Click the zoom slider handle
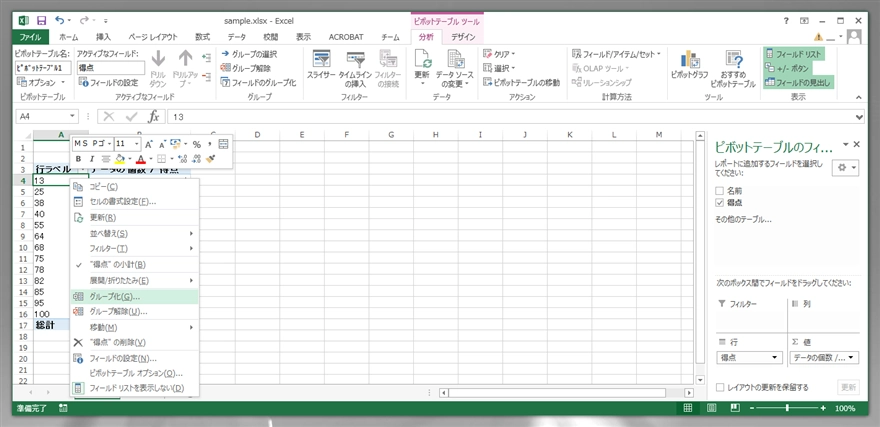880x427 pixels. tap(787, 408)
